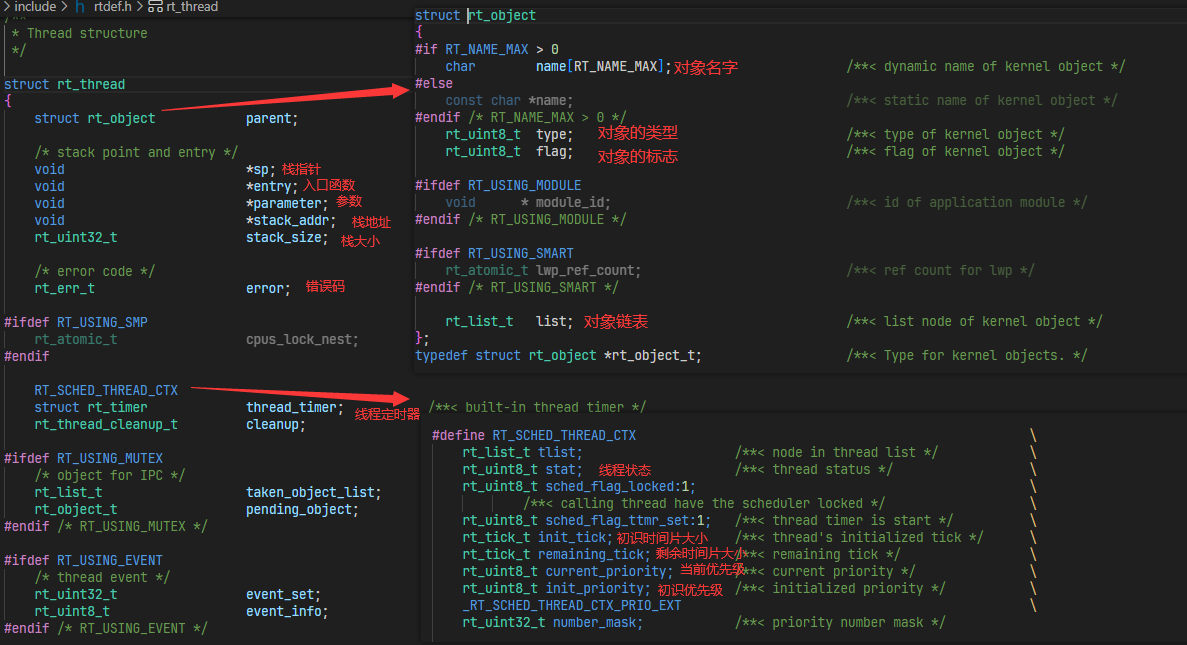
Task: Click the struct symbol icon before 'rt_thread' breadcrumb
Action: pos(154,7)
